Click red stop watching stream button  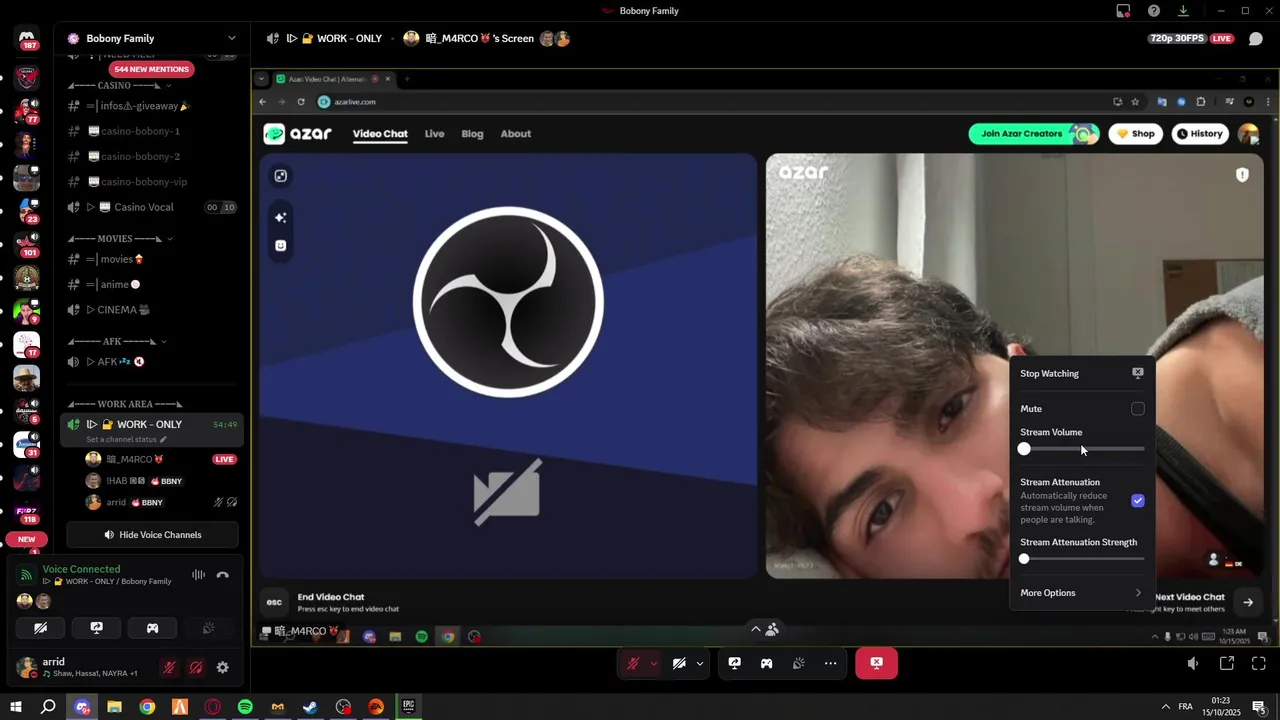point(876,663)
